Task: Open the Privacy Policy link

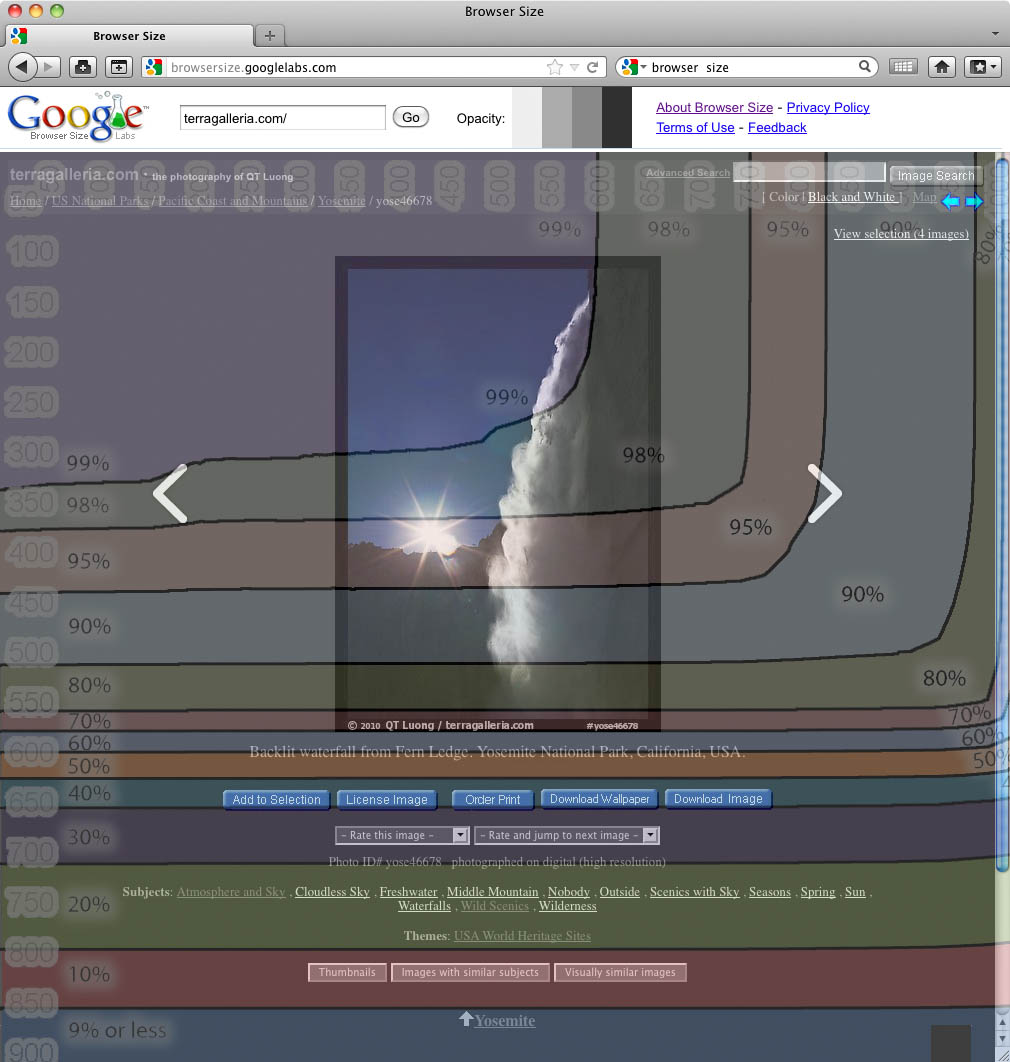Action: click(x=828, y=108)
